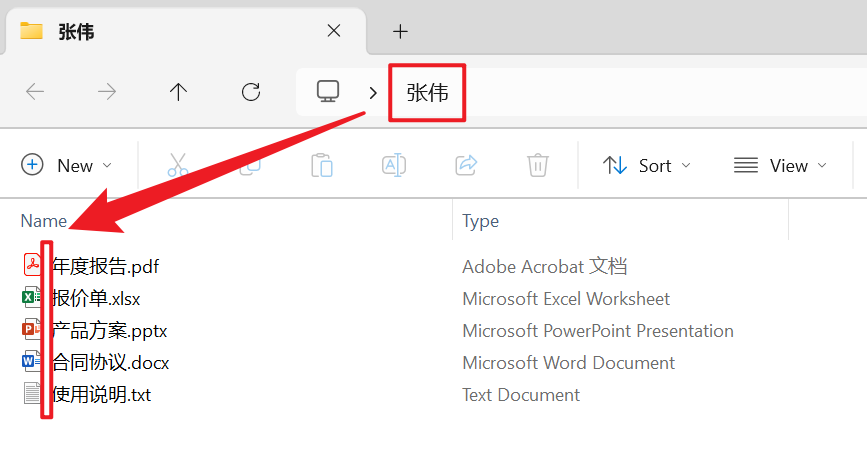Click the Rename icon
The image size is (867, 464).
pyautogui.click(x=394, y=165)
